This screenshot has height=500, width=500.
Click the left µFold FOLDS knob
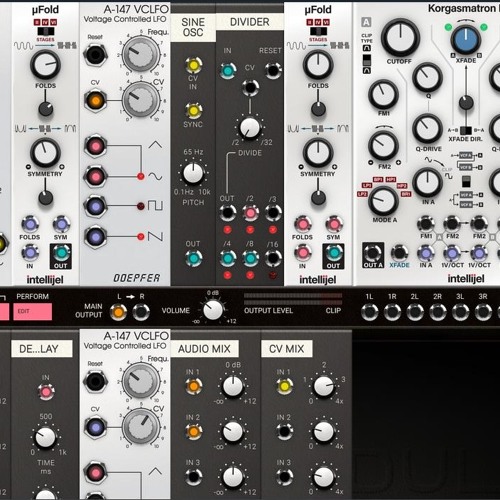click(45, 65)
